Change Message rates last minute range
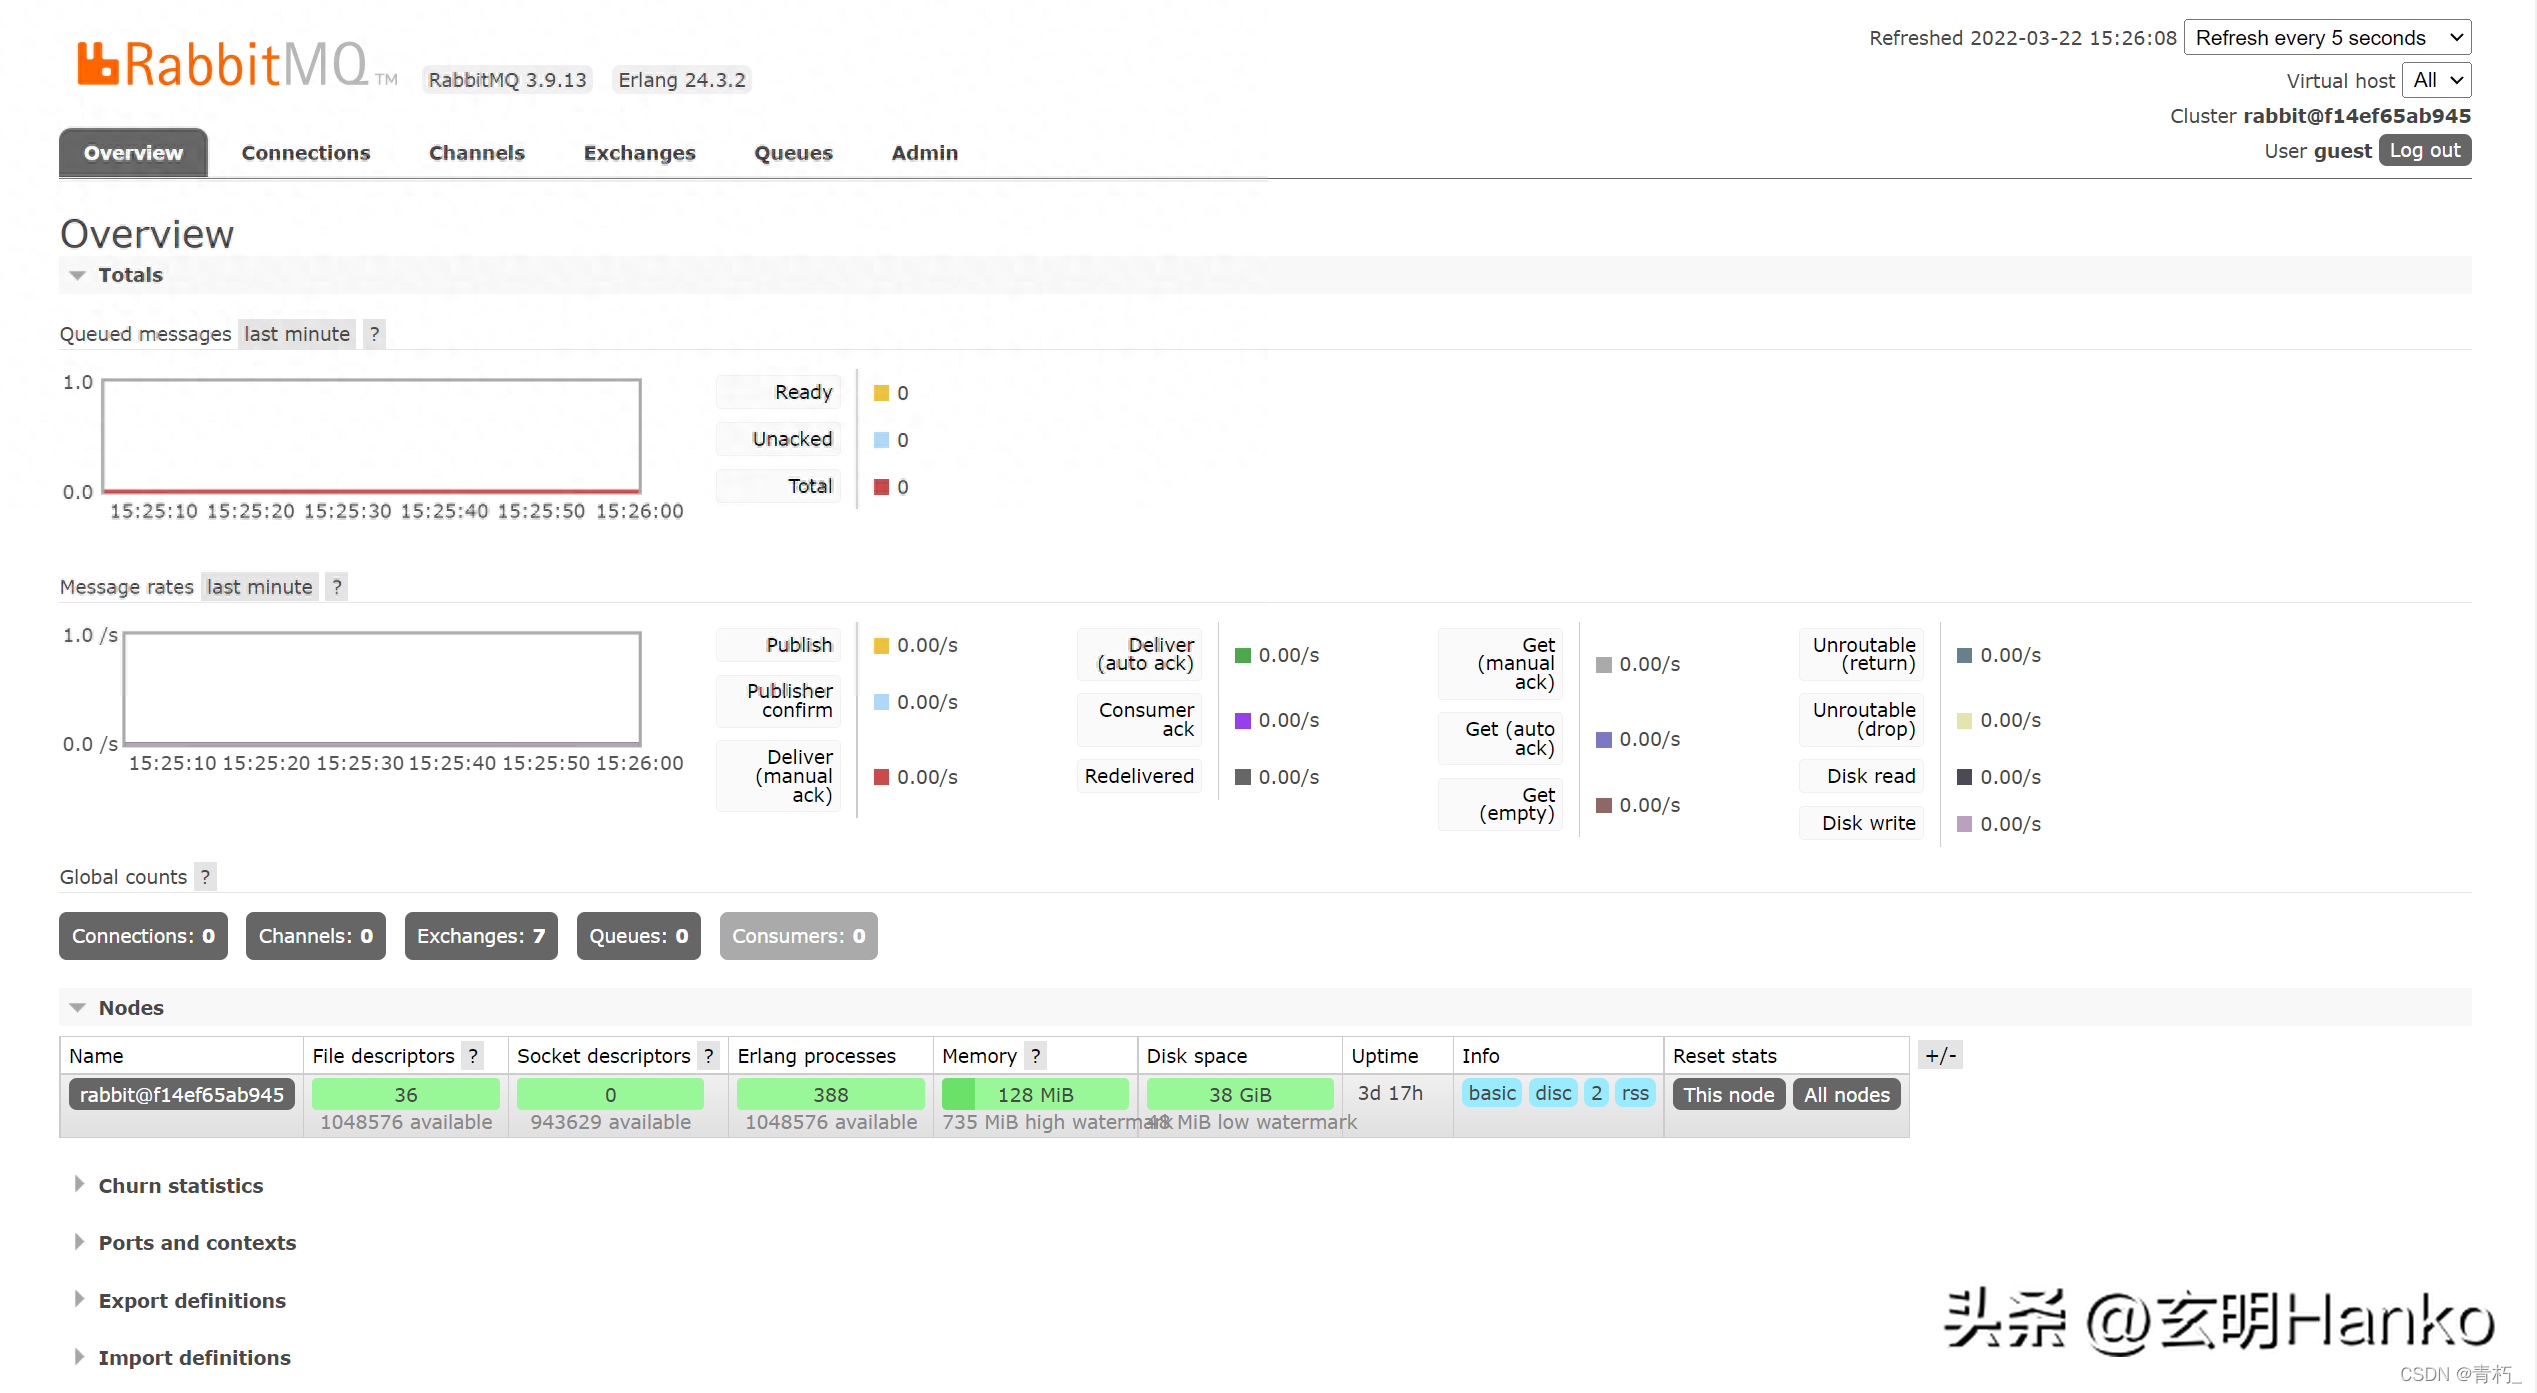This screenshot has width=2537, height=1393. click(260, 587)
